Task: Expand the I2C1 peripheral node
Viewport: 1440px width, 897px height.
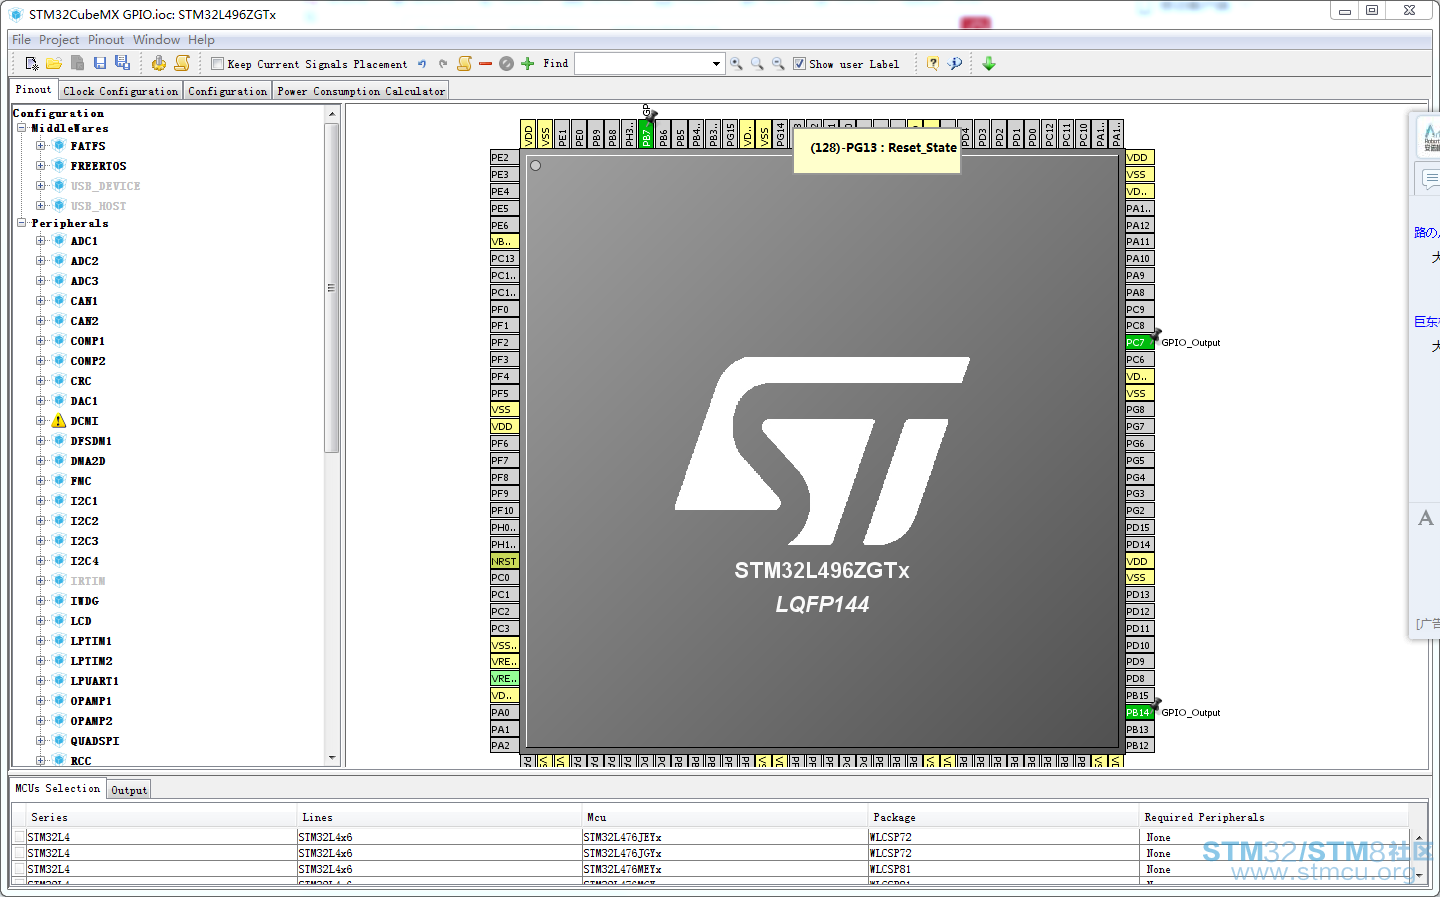Action: (41, 501)
